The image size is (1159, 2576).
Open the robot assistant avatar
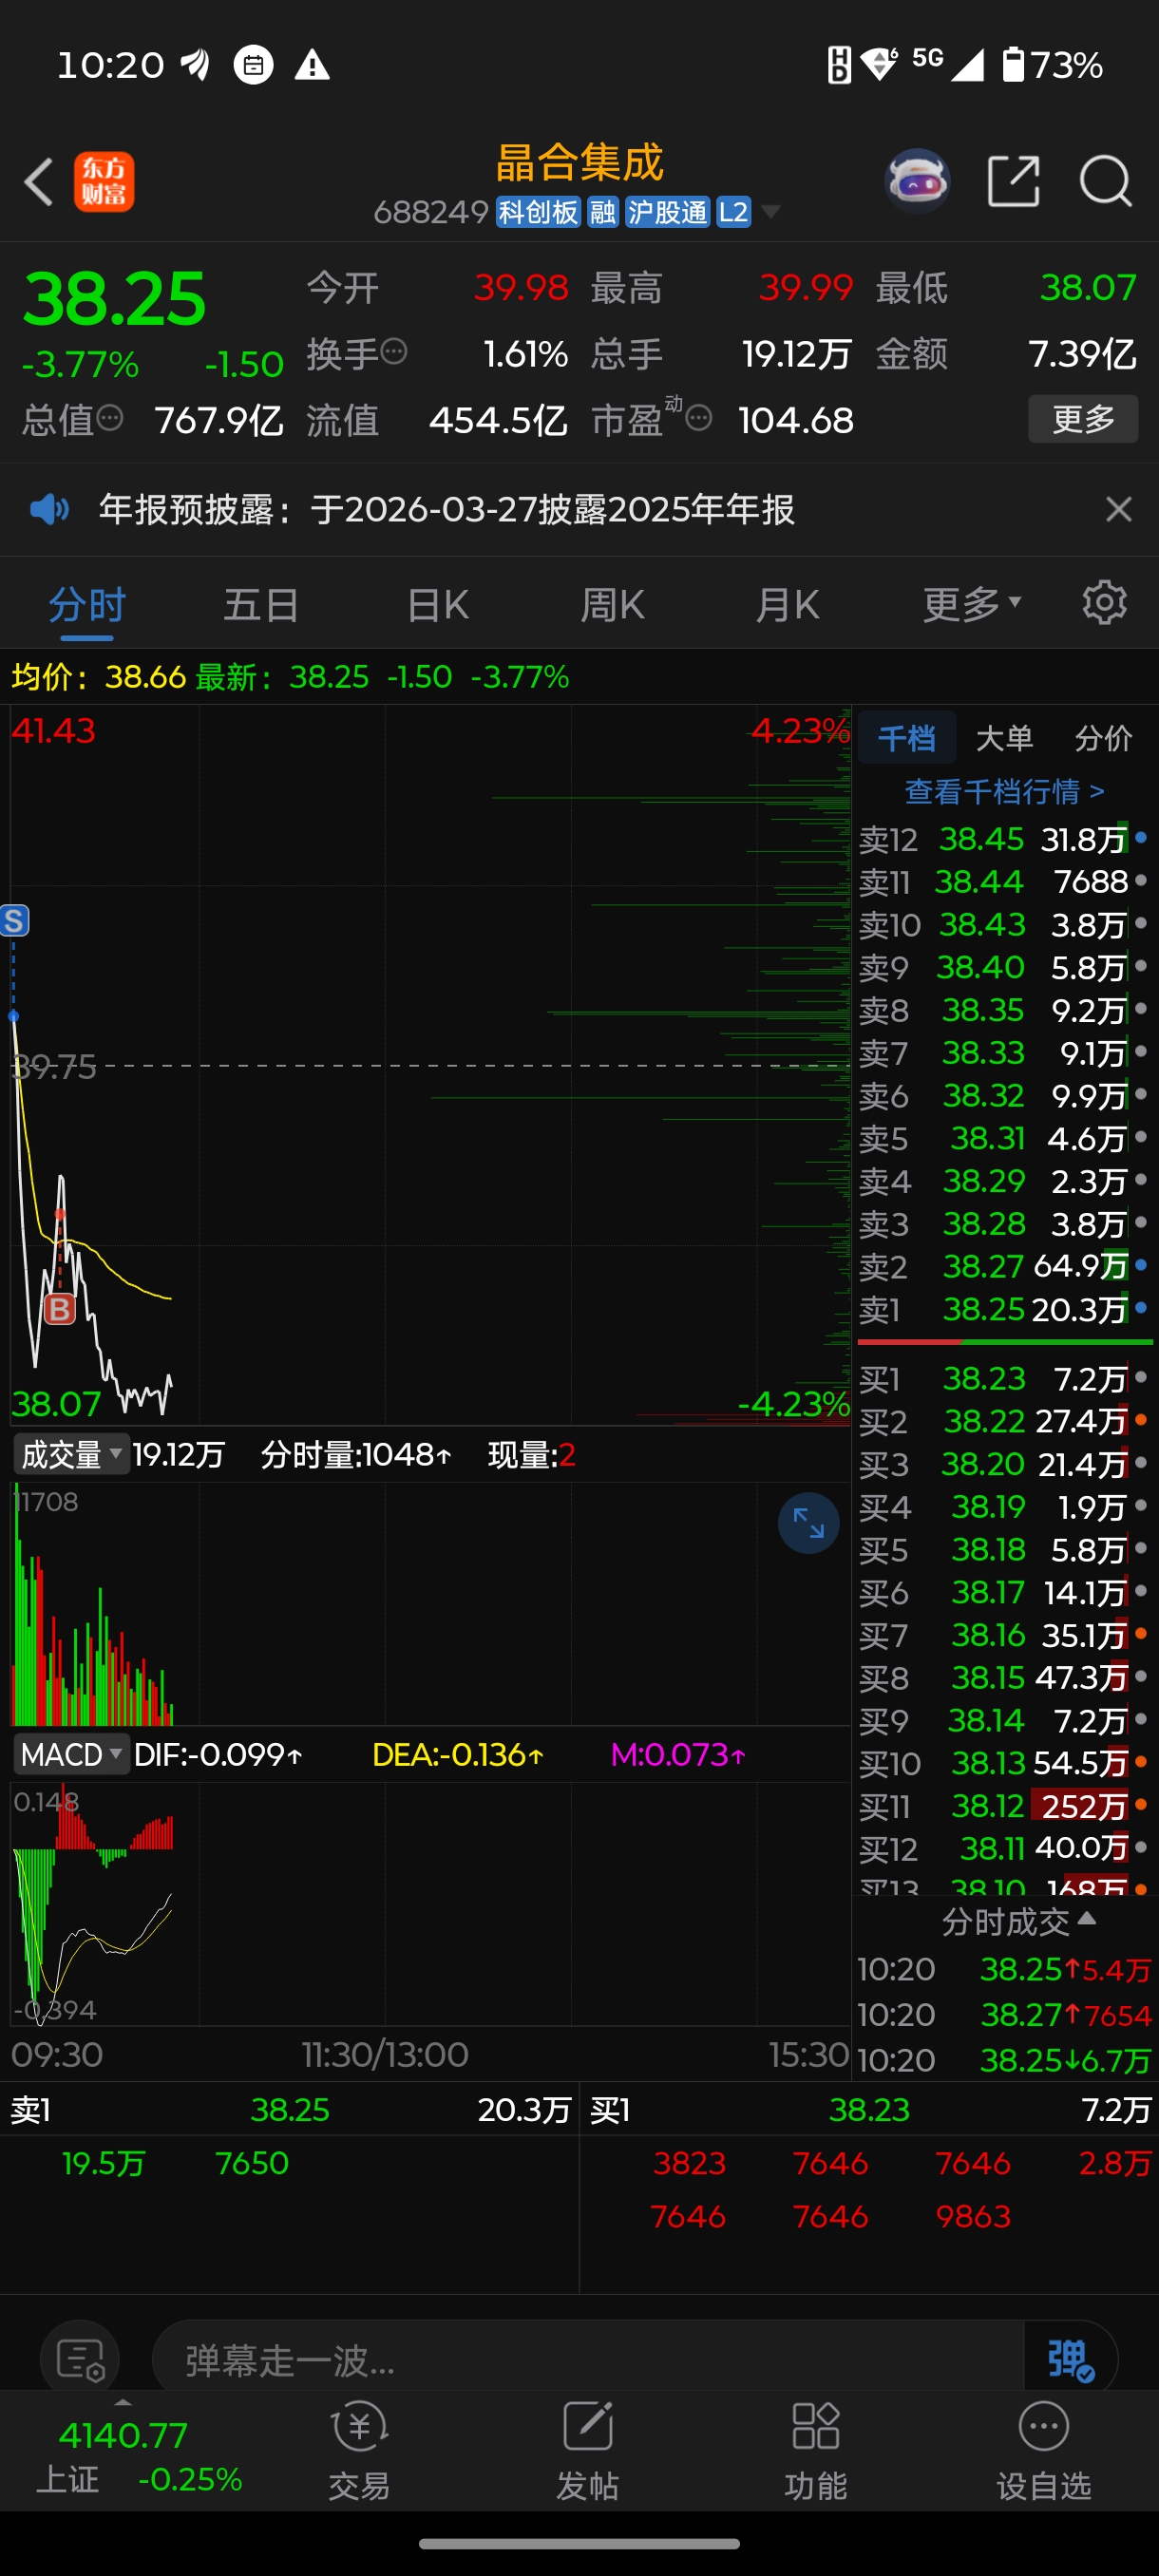coord(917,181)
